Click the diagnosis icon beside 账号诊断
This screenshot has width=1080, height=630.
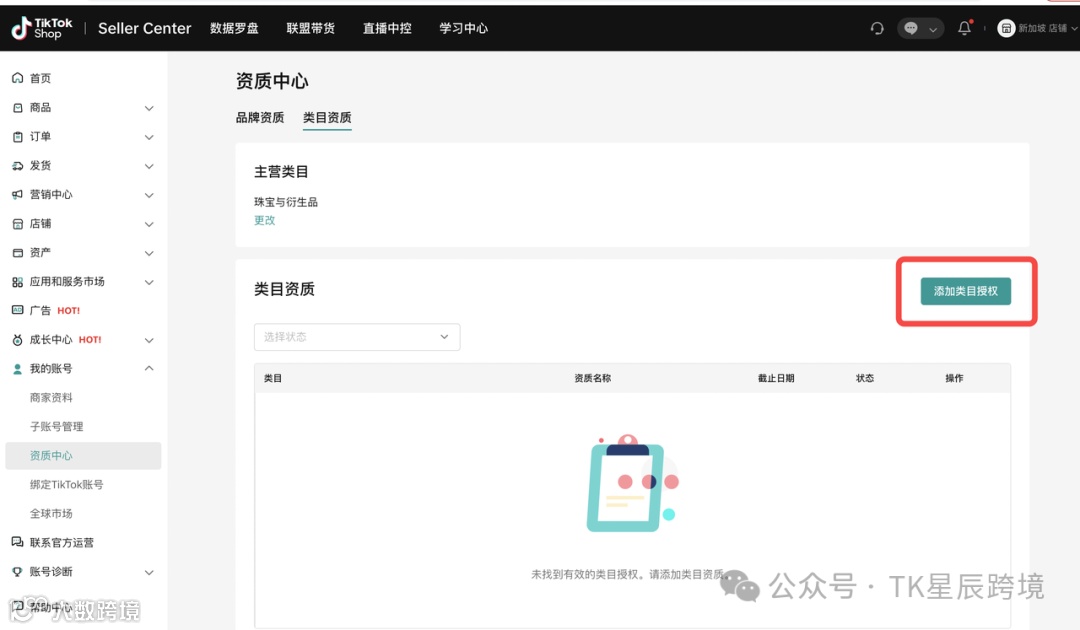pos(18,571)
